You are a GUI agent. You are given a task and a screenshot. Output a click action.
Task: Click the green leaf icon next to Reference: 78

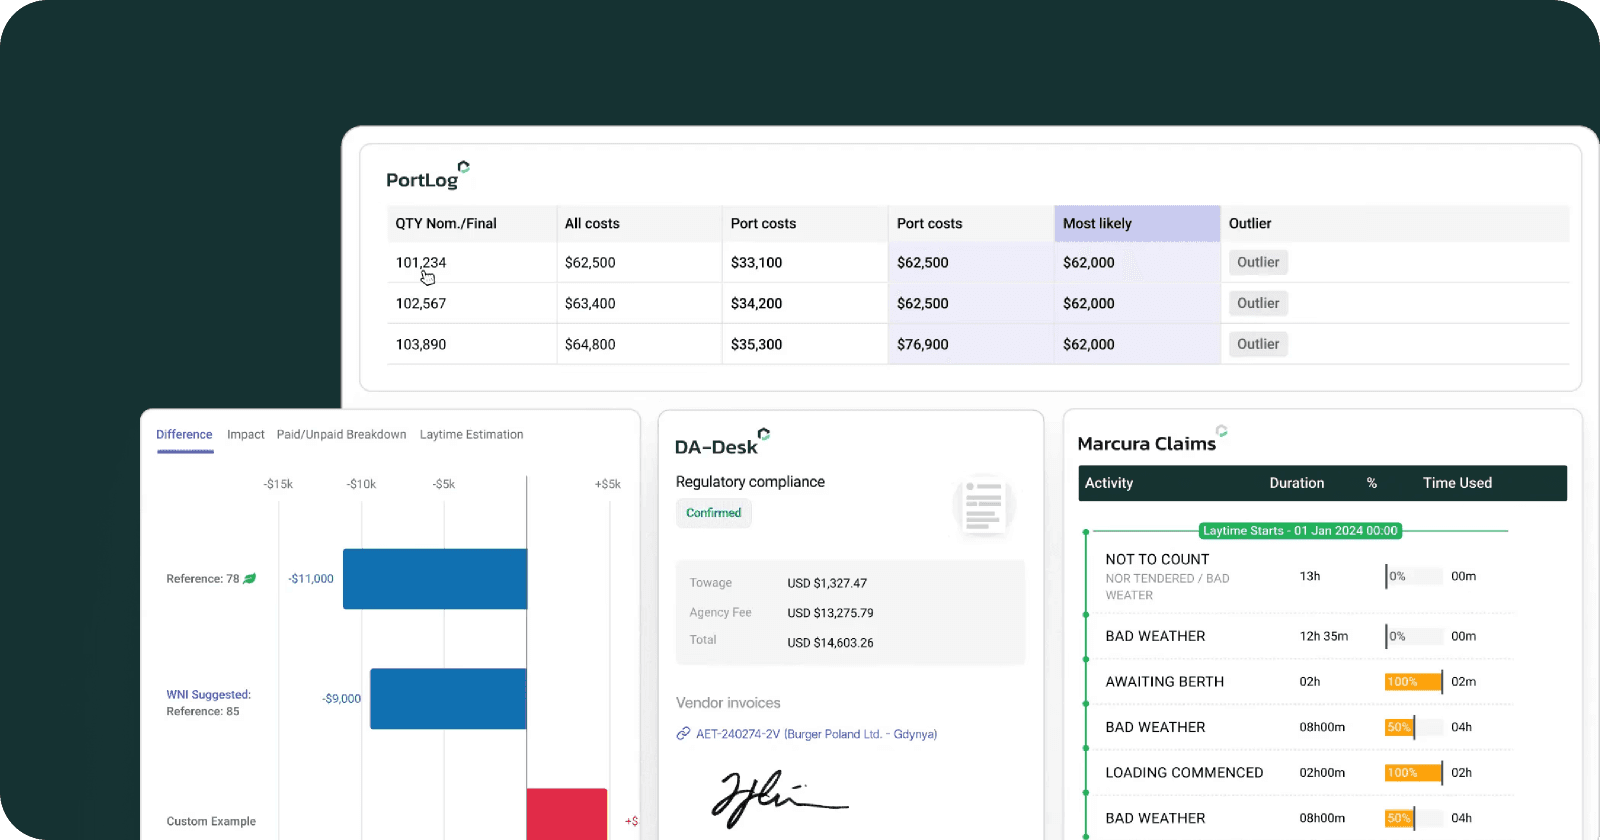pos(250,578)
